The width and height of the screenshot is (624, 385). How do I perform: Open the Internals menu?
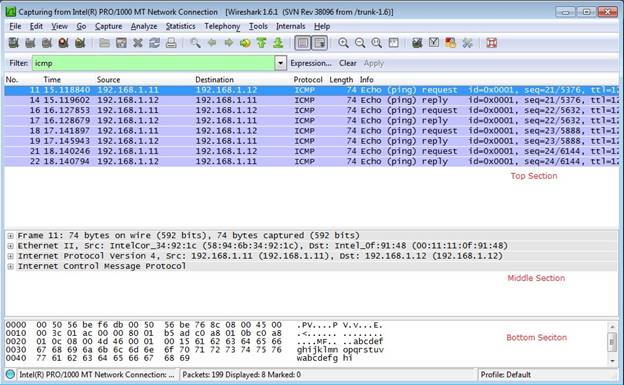pos(291,26)
